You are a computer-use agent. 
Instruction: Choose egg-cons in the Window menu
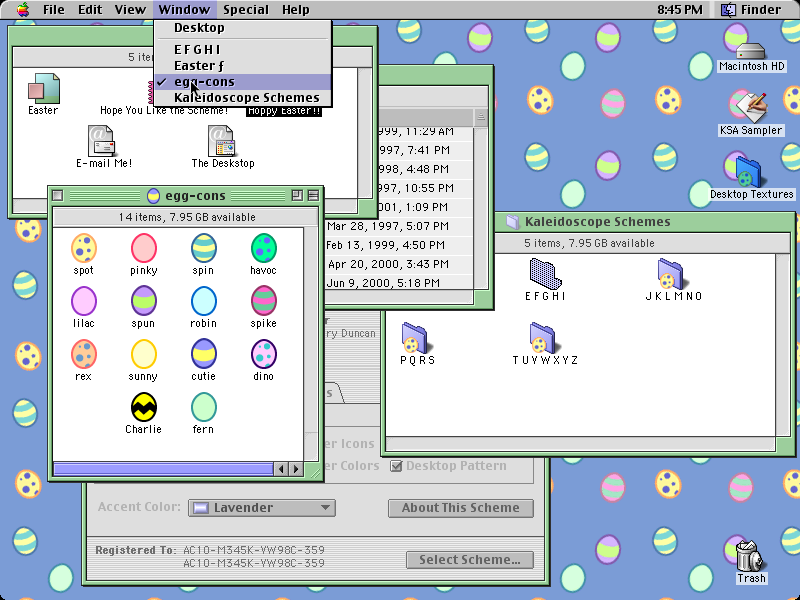click(x=243, y=82)
